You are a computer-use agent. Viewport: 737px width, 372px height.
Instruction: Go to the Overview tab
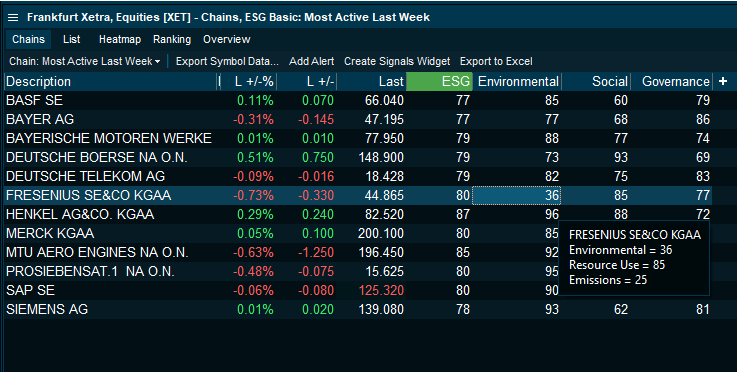(227, 40)
